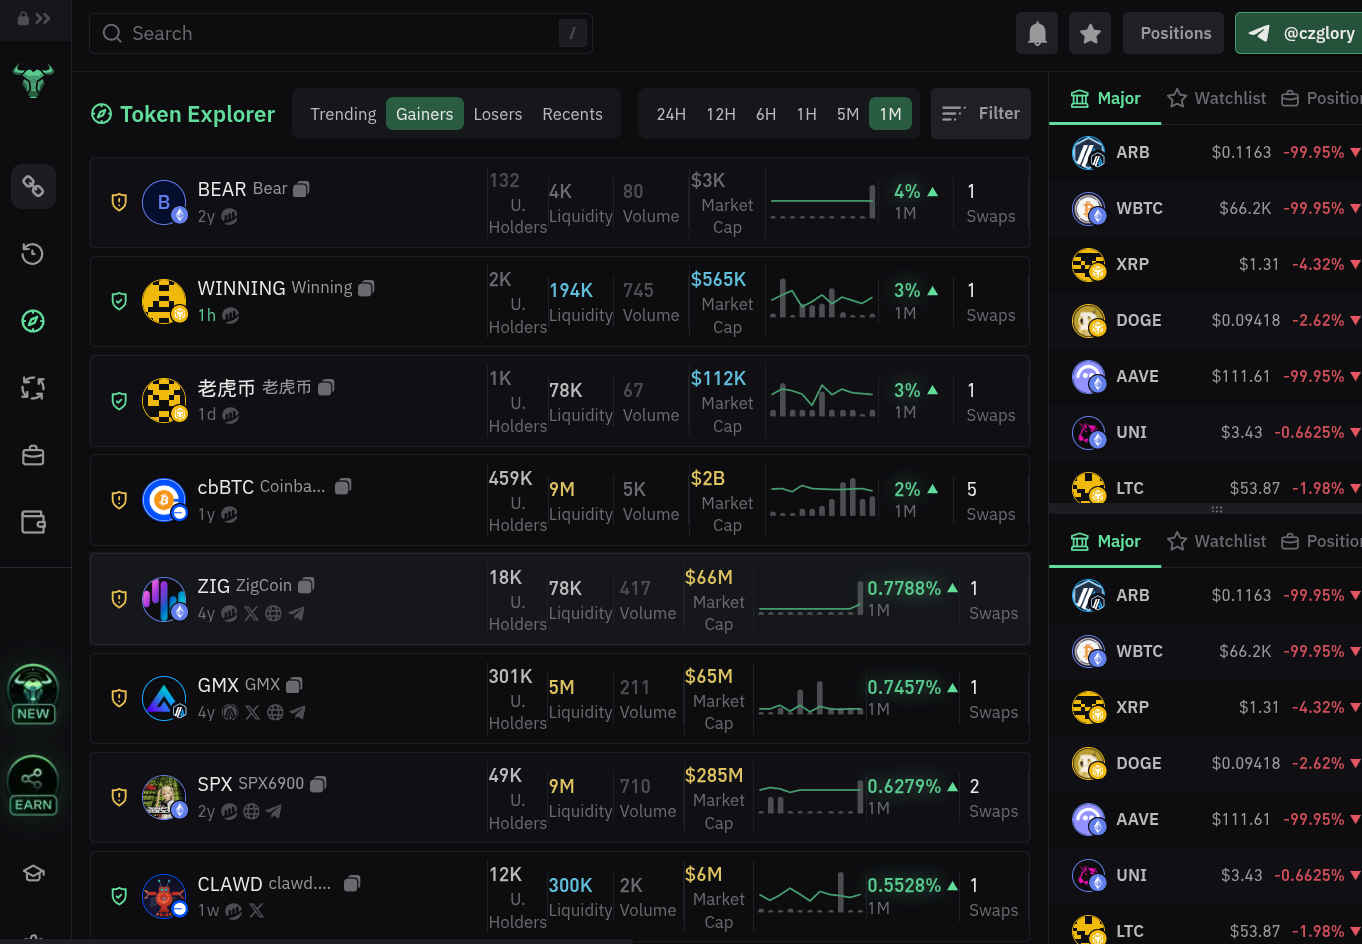Toggle the favorites star in the top bar

(1090, 33)
